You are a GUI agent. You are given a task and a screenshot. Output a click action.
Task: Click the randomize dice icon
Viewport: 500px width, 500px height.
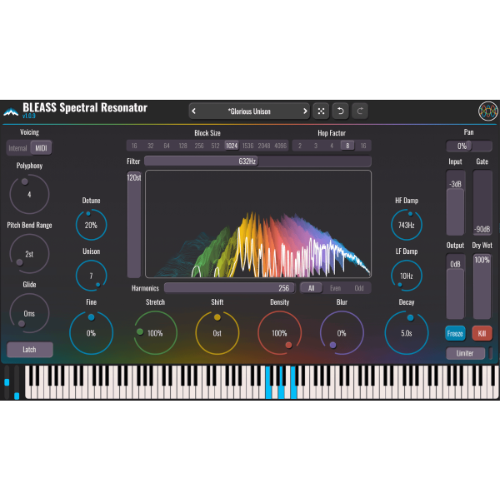pyautogui.click(x=321, y=111)
